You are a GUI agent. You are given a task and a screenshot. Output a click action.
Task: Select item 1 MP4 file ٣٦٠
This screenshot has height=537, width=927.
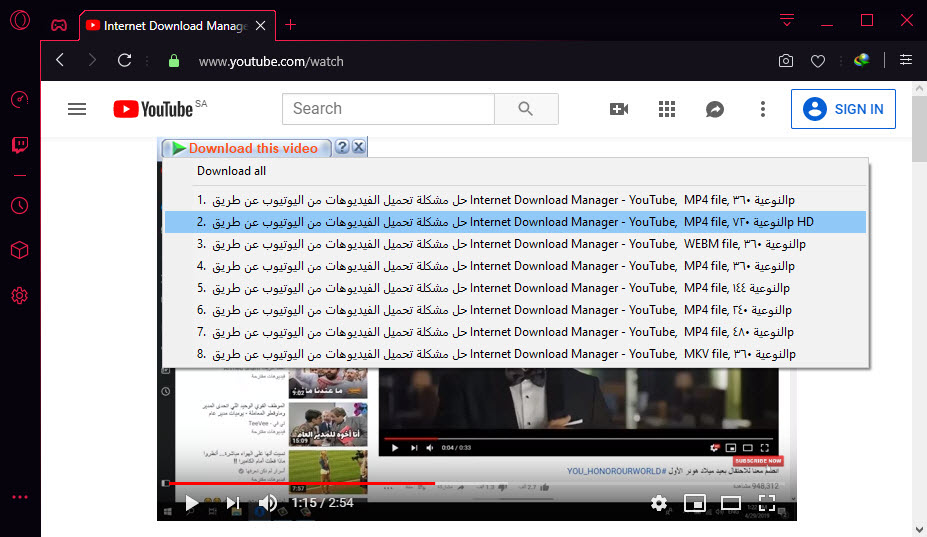pos(515,200)
